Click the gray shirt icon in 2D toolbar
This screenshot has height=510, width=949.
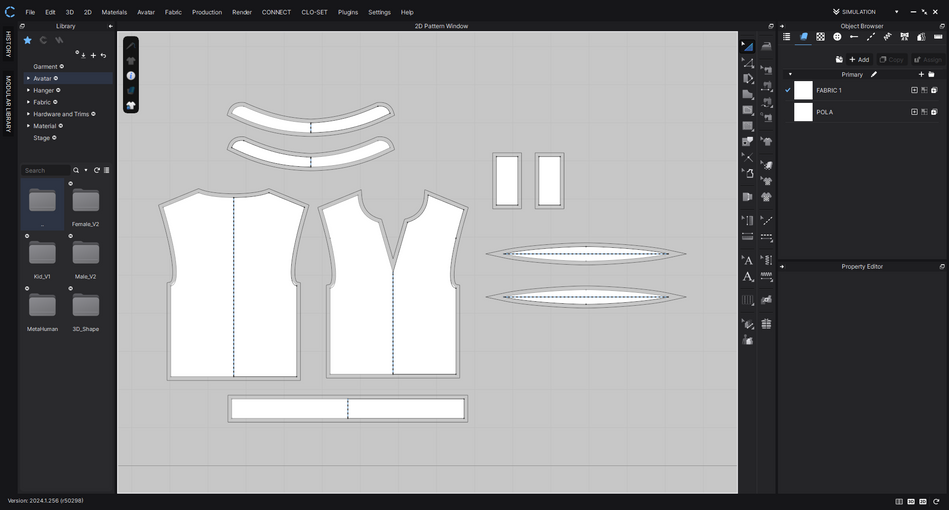tap(131, 61)
